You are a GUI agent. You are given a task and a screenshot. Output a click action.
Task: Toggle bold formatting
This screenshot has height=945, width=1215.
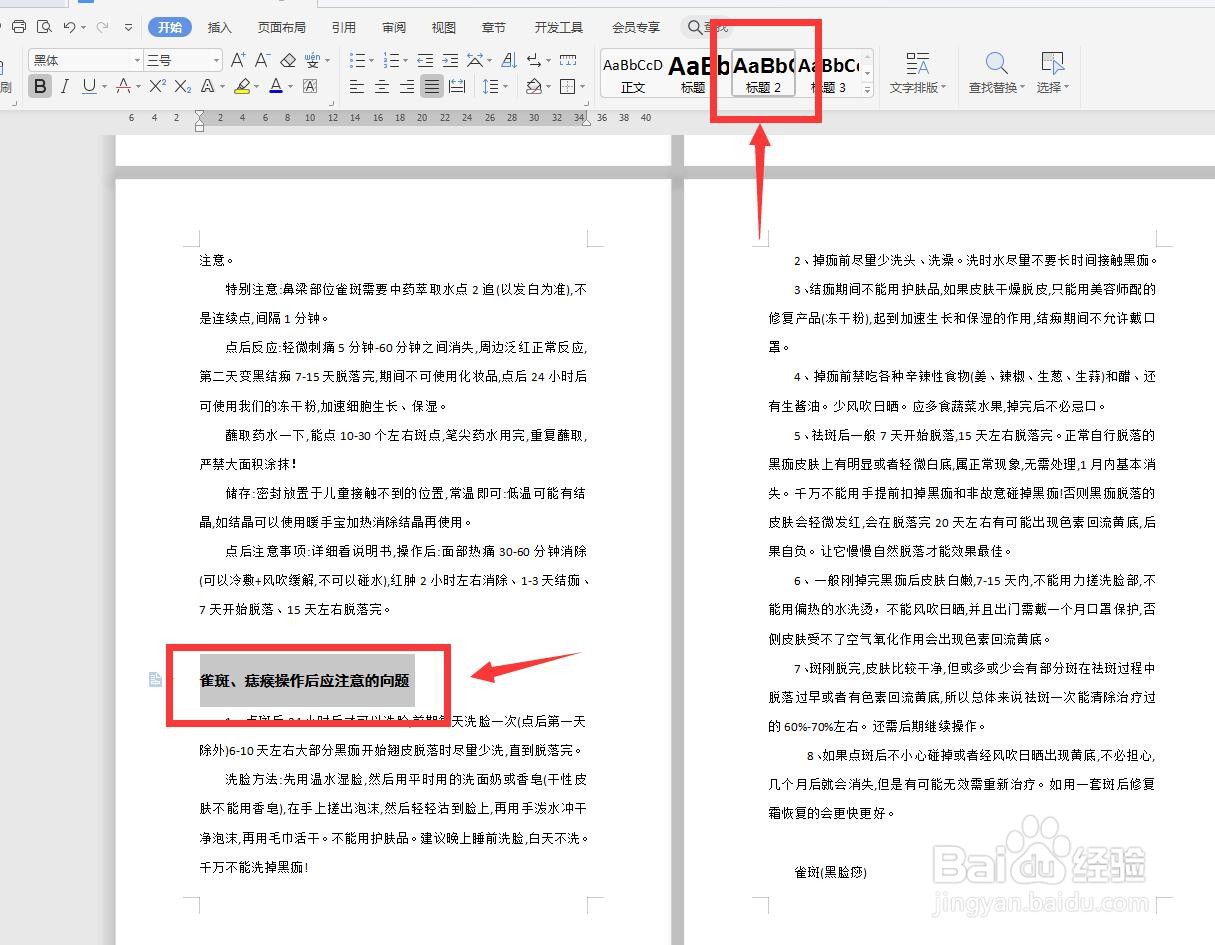pos(40,87)
